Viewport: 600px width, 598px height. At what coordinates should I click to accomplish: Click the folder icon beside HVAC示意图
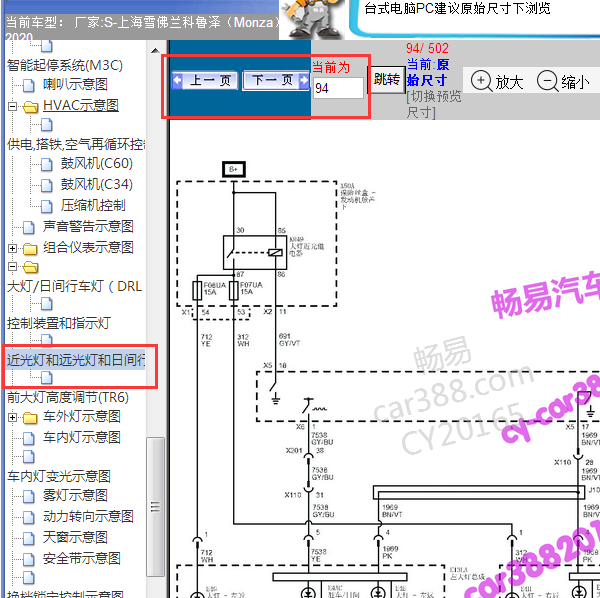(30, 107)
